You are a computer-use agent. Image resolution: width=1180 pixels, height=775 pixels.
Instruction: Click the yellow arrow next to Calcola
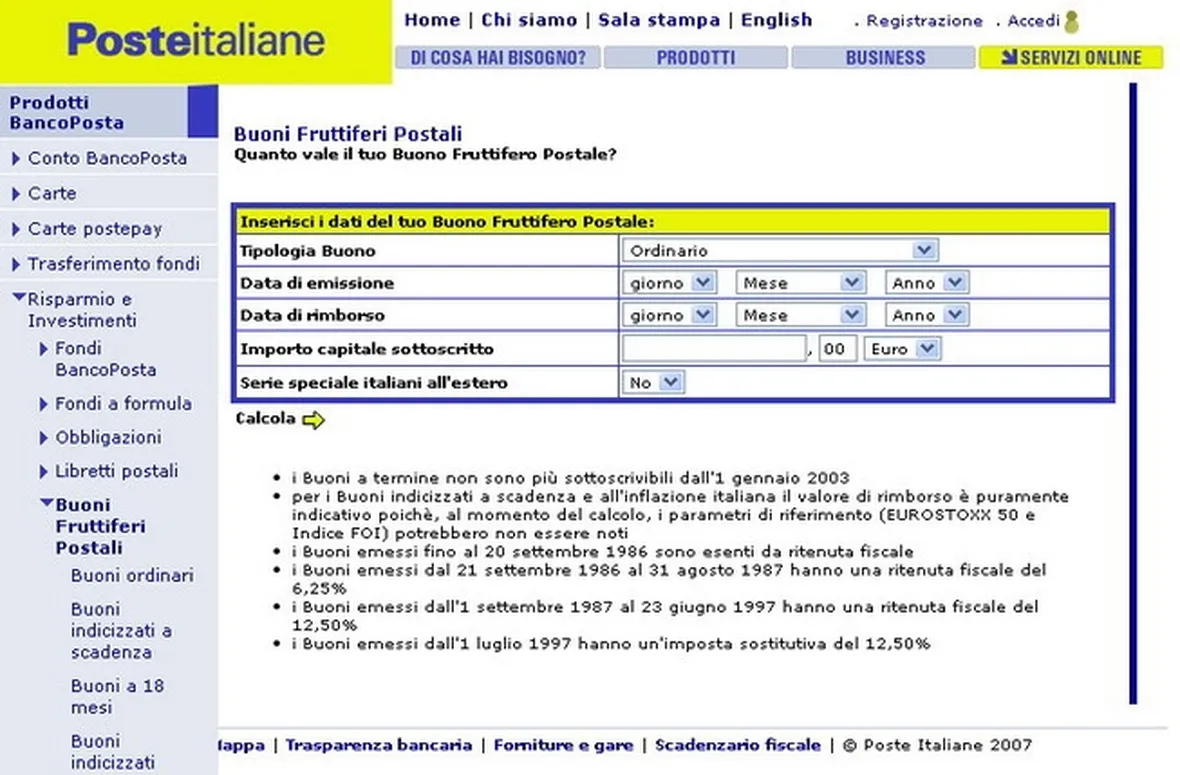pos(313,420)
